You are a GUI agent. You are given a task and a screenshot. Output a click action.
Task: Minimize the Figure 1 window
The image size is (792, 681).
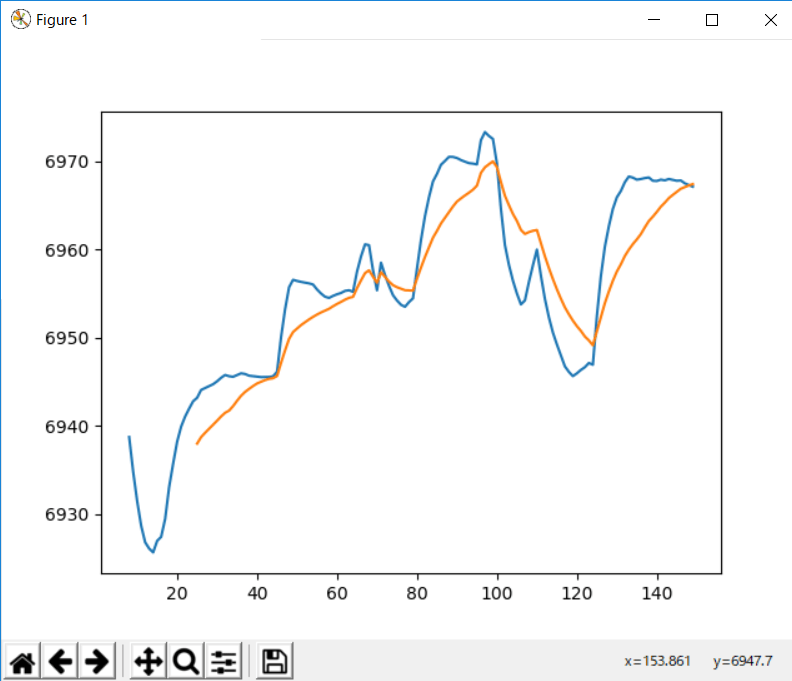pyautogui.click(x=655, y=20)
